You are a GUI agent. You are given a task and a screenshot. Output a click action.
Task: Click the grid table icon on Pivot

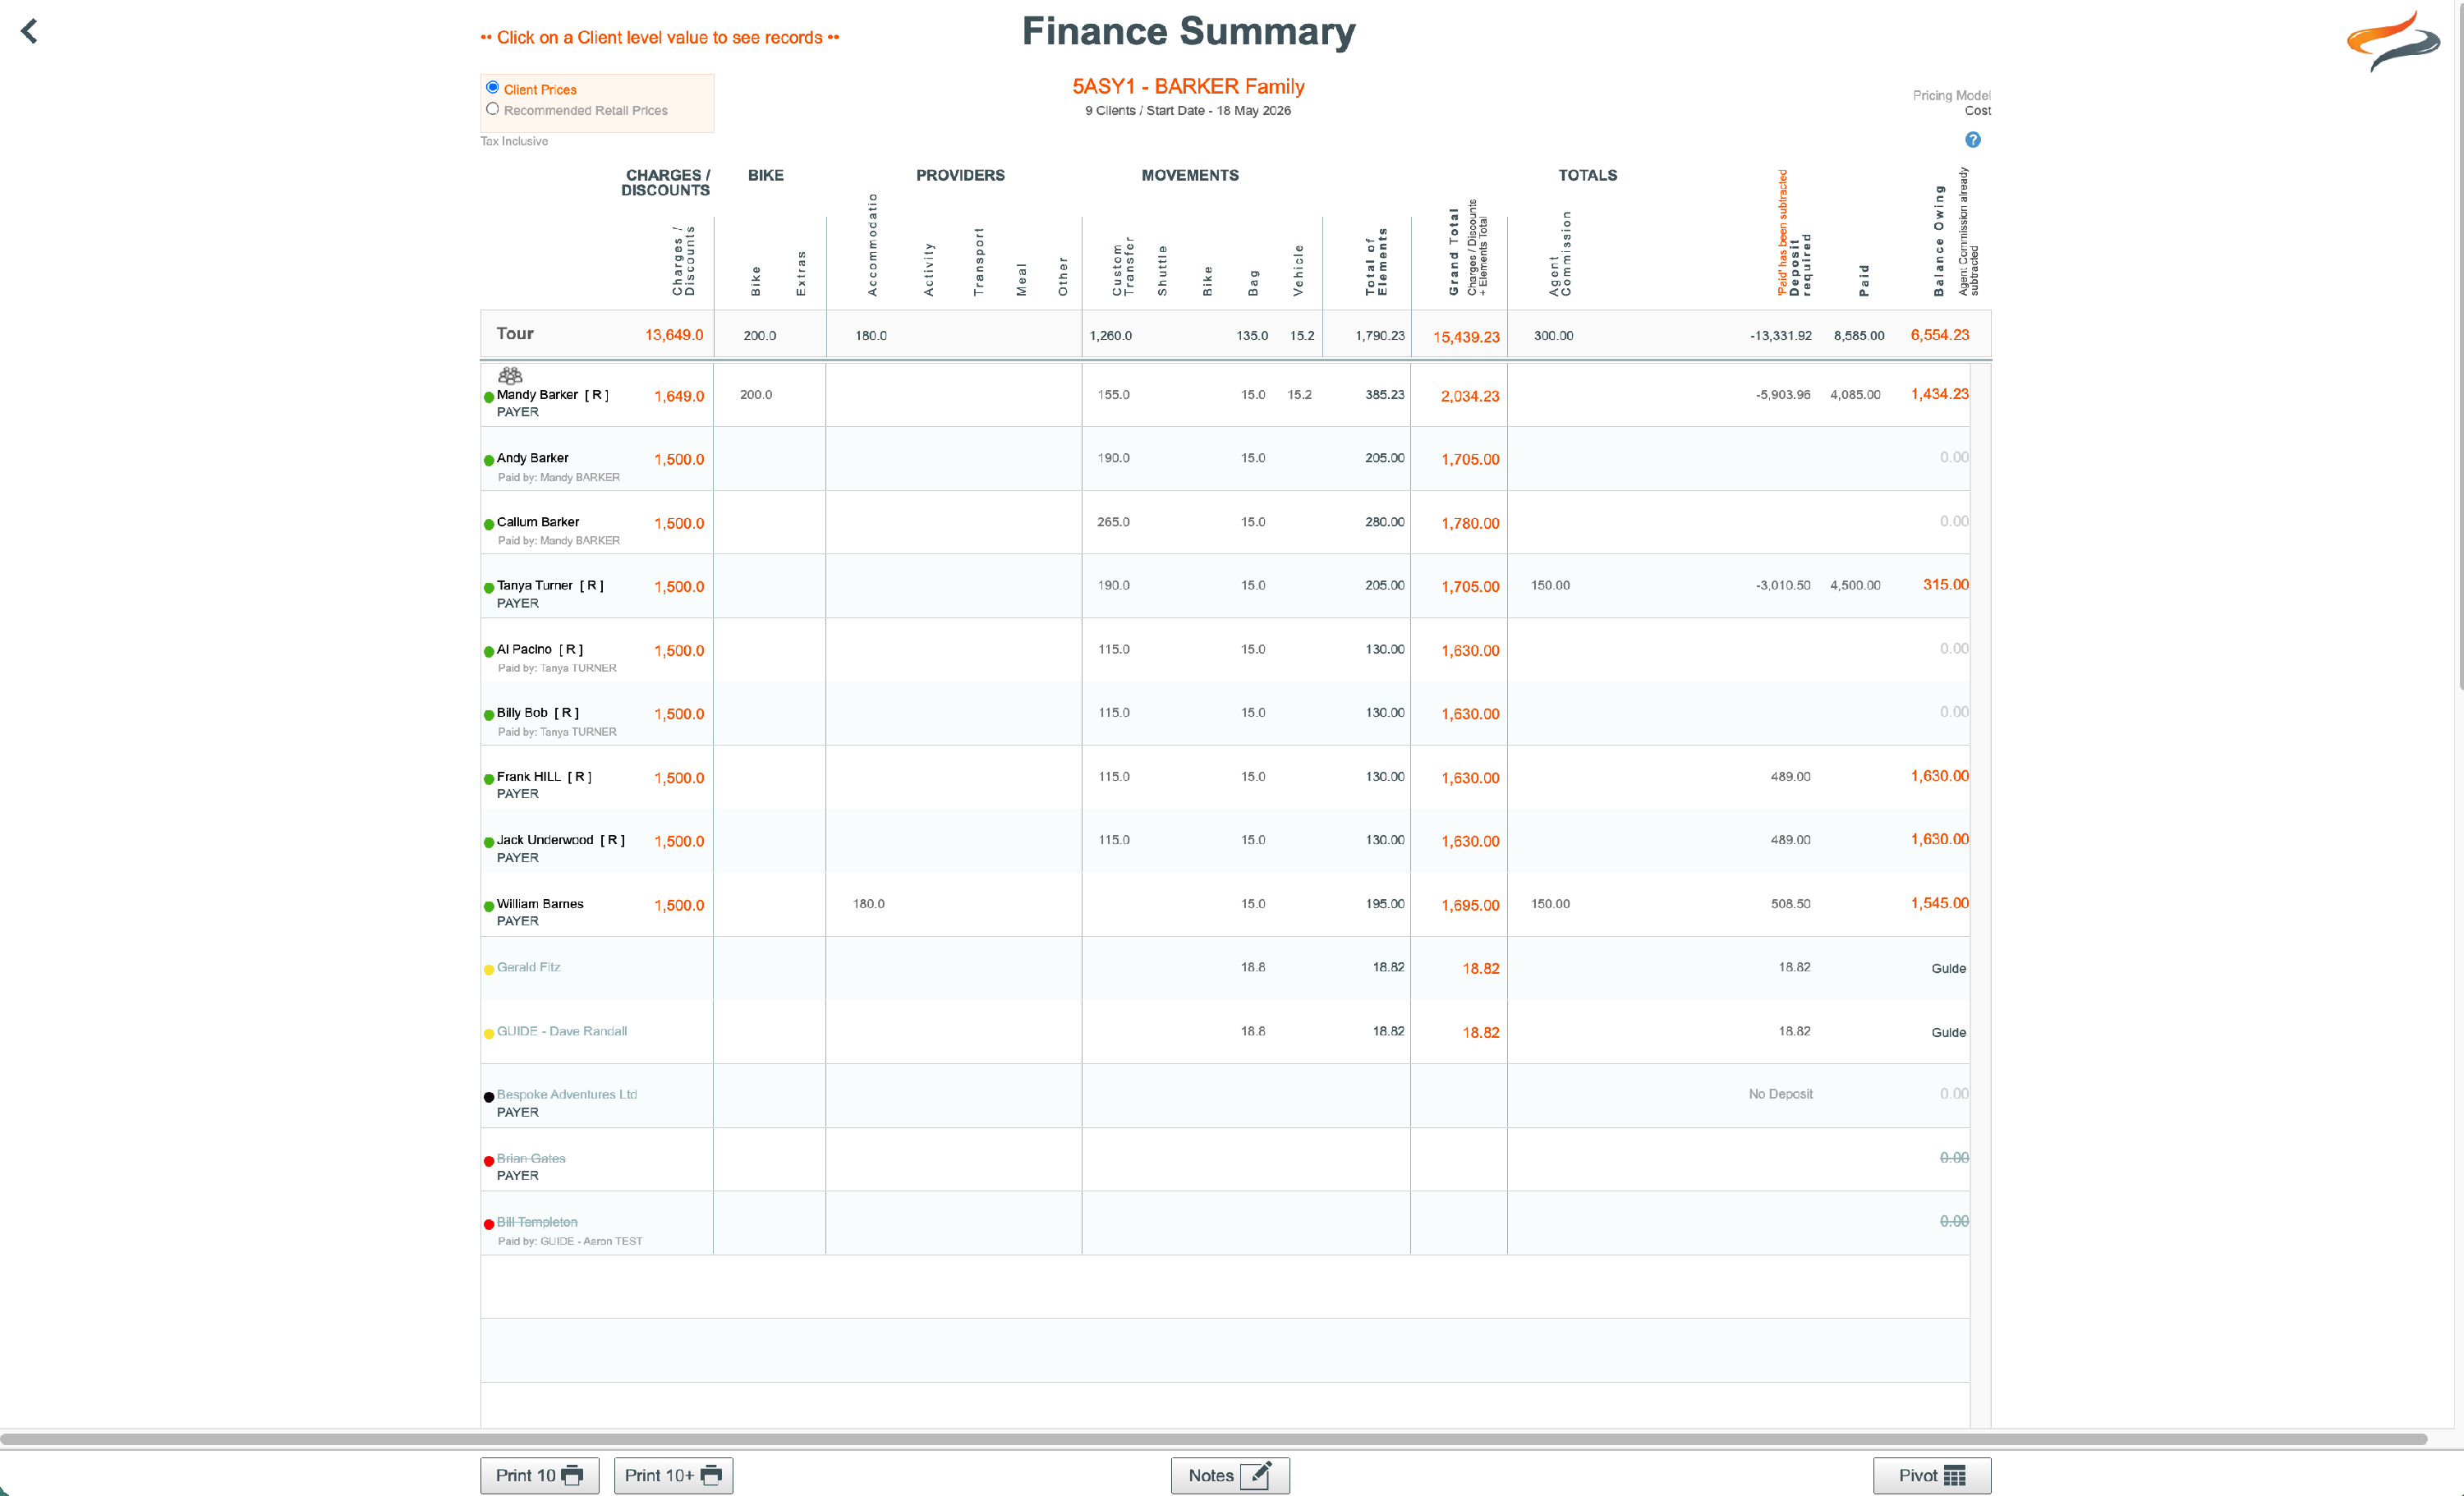1955,1475
